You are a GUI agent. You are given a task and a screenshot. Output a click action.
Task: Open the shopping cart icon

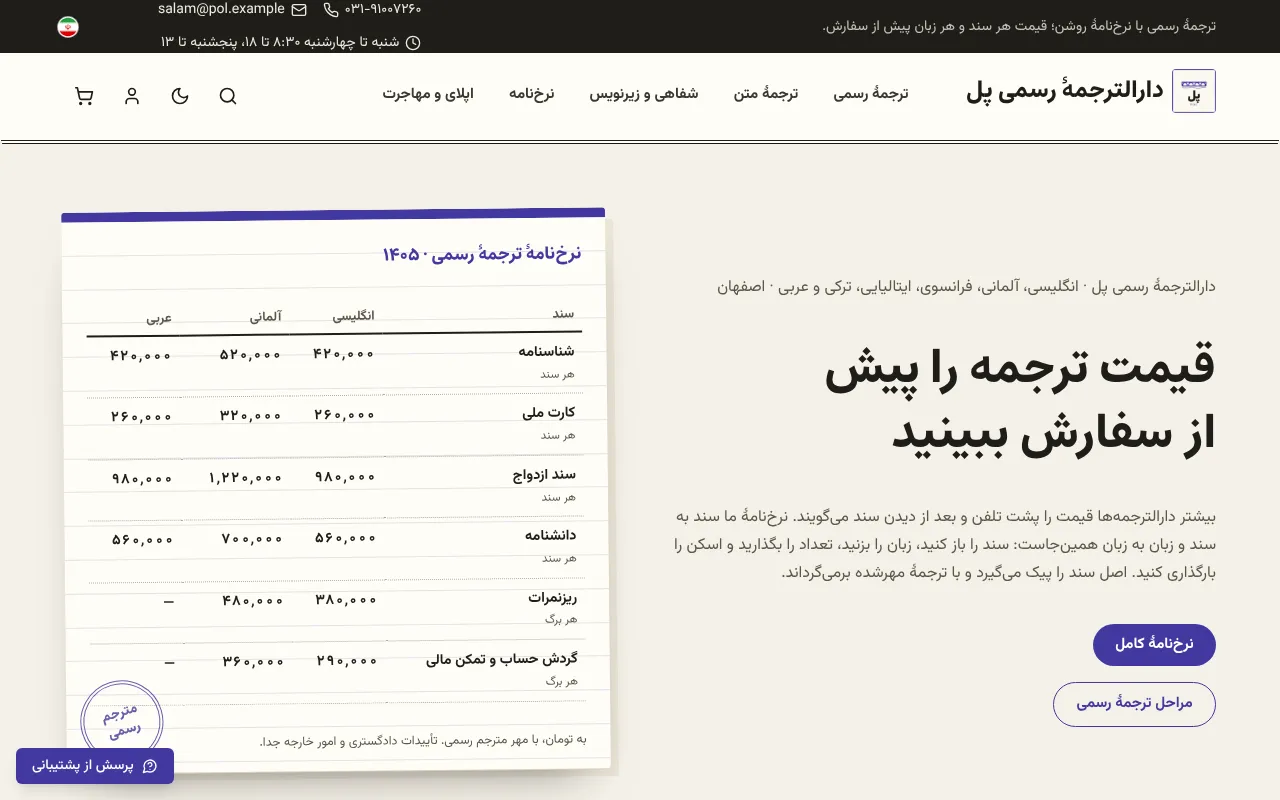(x=84, y=96)
